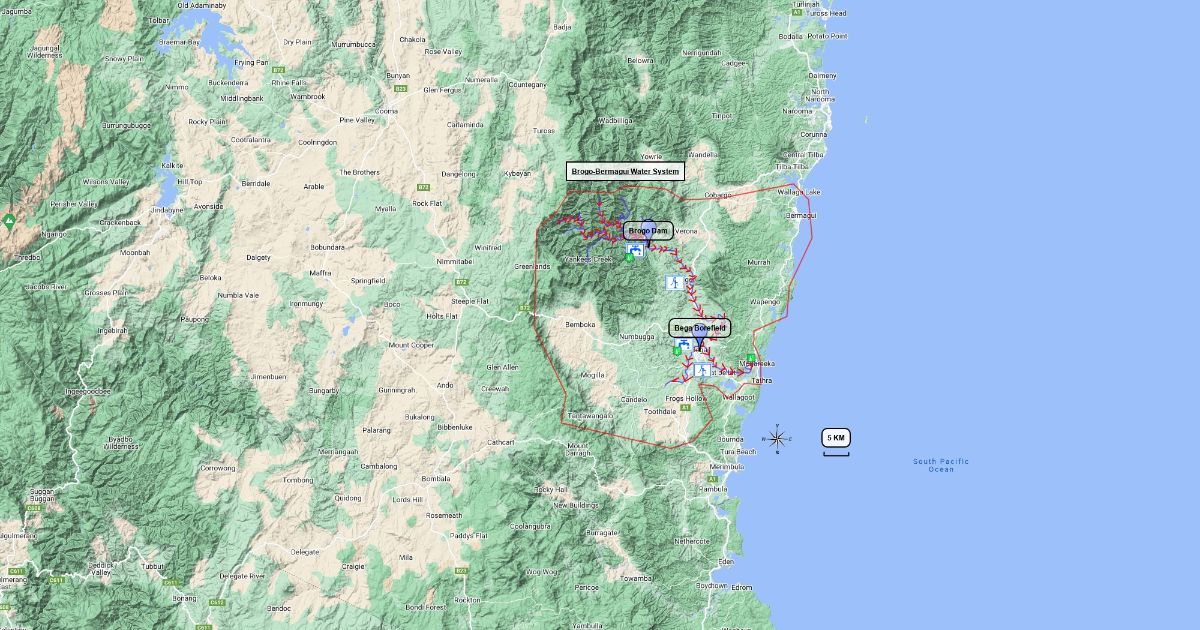
Task: Click the Old Adaminaby label
Action: (204, 5)
